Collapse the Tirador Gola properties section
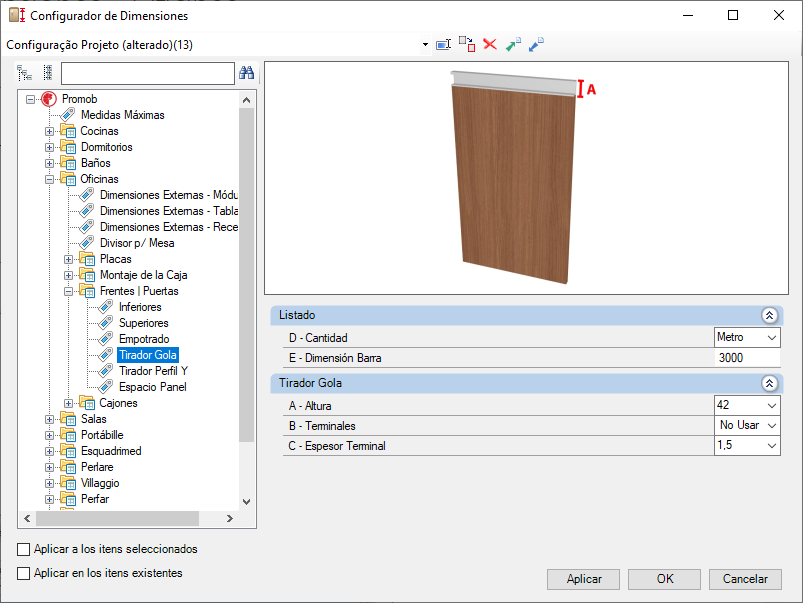This screenshot has height=604, width=812. click(769, 383)
